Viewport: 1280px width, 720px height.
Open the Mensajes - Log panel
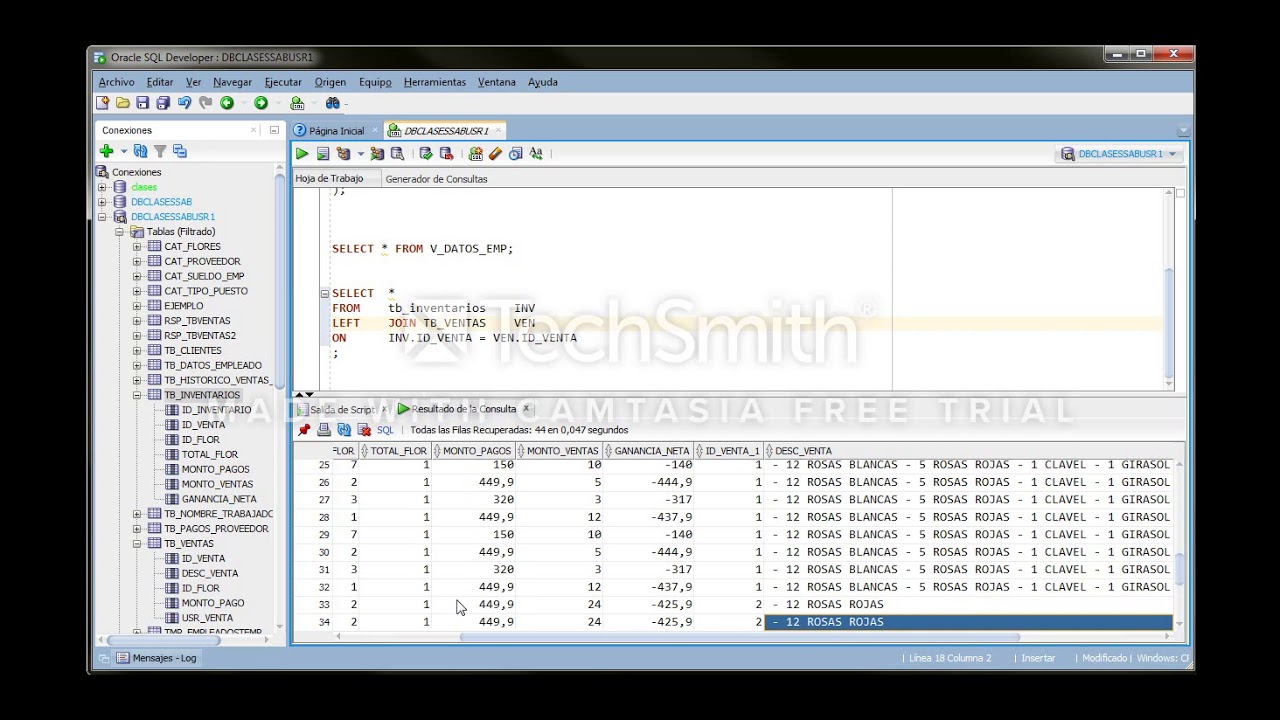157,658
